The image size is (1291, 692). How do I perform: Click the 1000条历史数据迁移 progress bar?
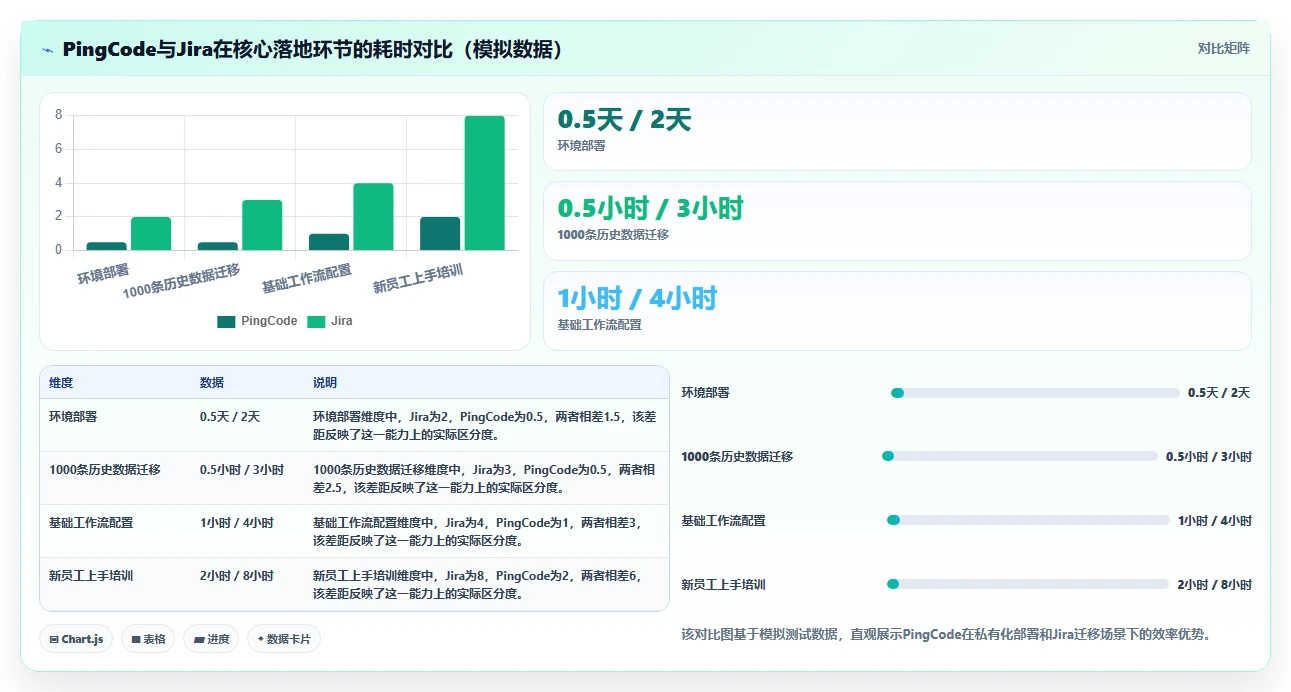(x=1019, y=456)
